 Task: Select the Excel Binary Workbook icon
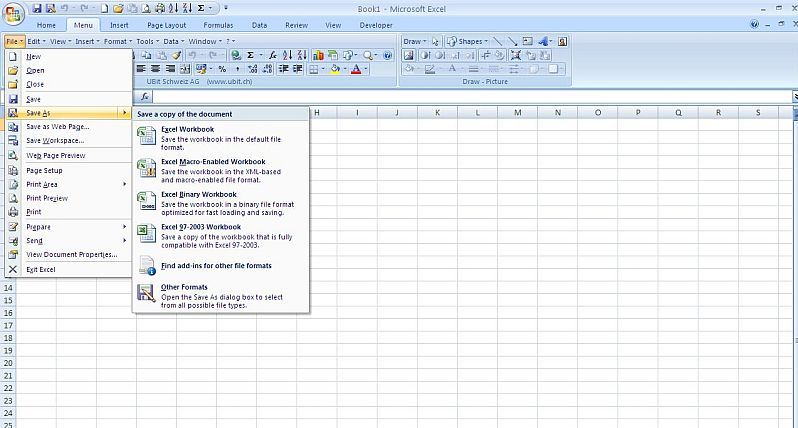coord(146,201)
